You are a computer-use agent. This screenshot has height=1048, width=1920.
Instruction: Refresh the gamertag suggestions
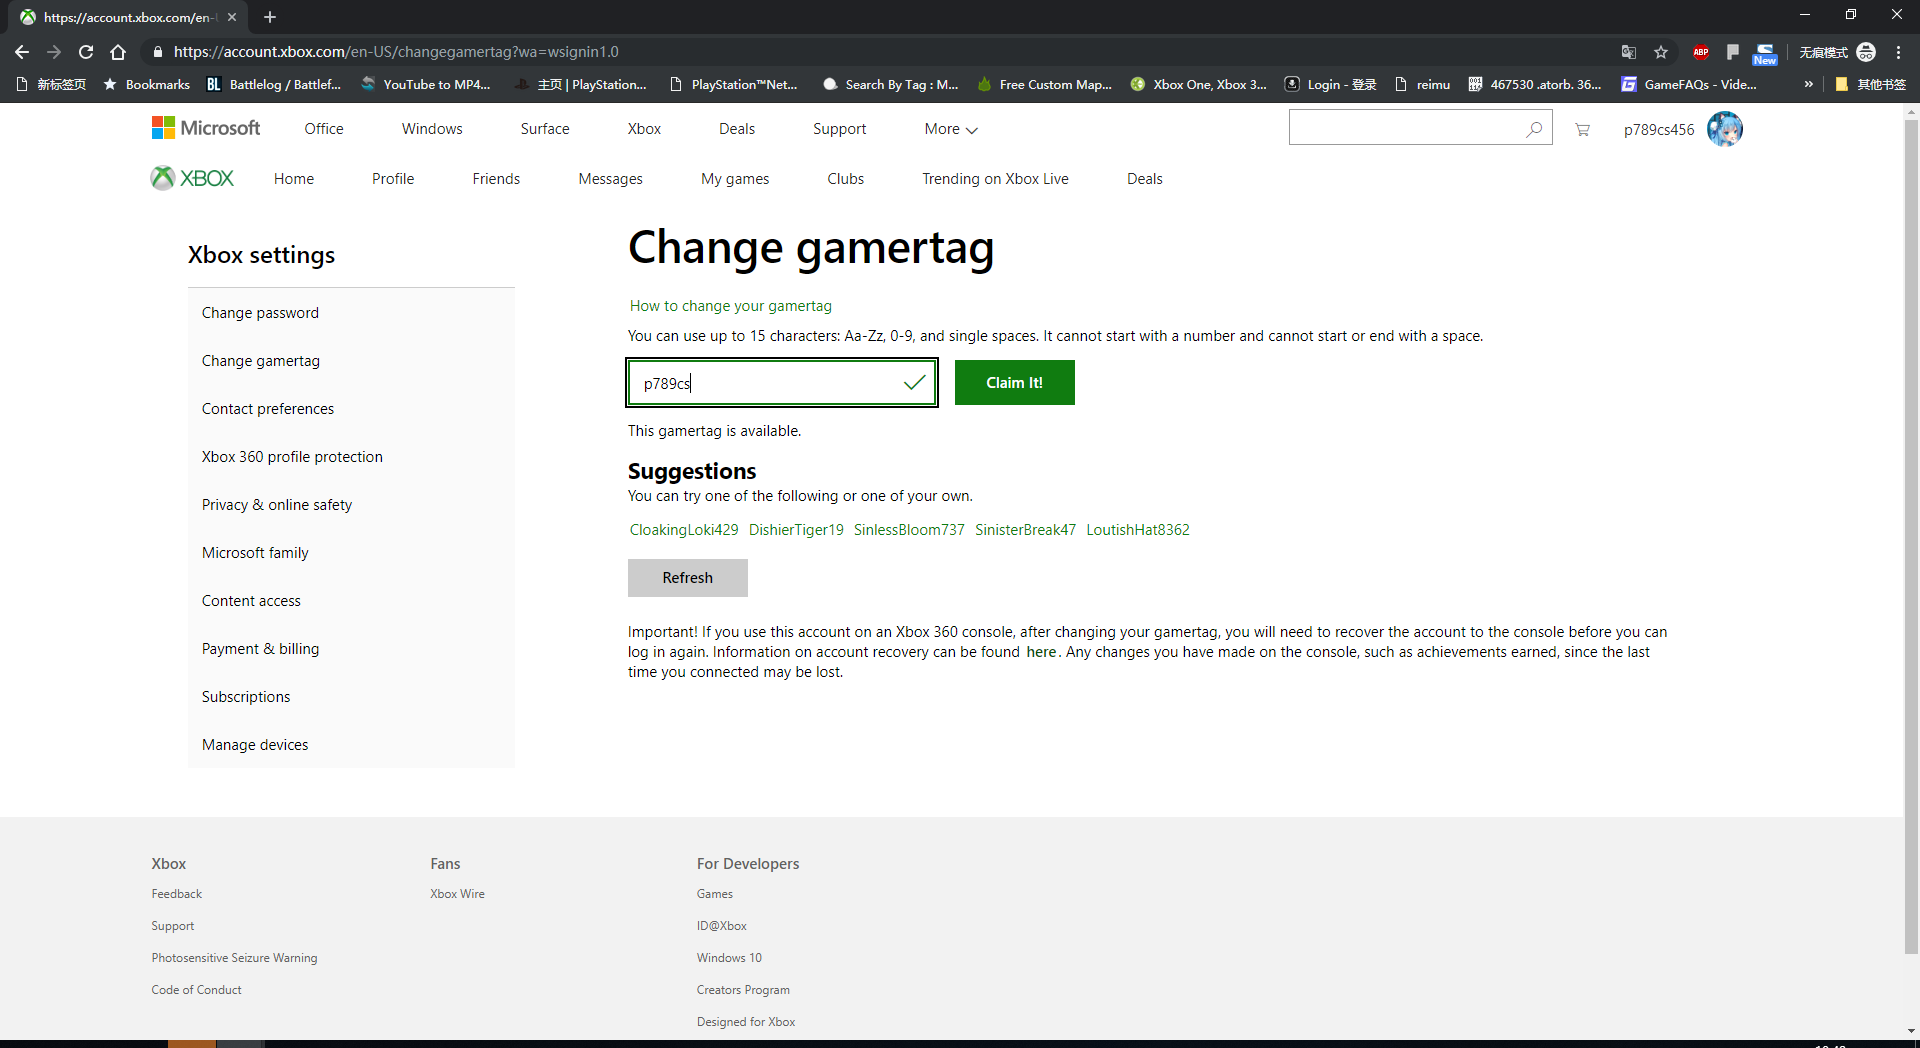(x=687, y=578)
